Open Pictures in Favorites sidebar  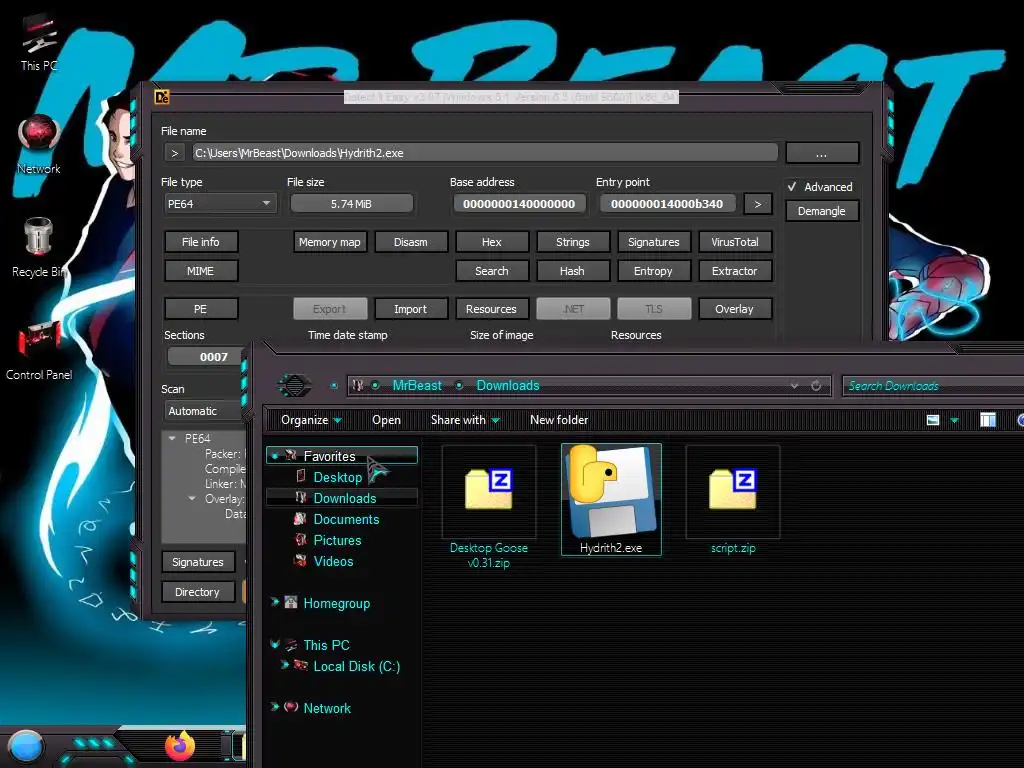click(337, 540)
